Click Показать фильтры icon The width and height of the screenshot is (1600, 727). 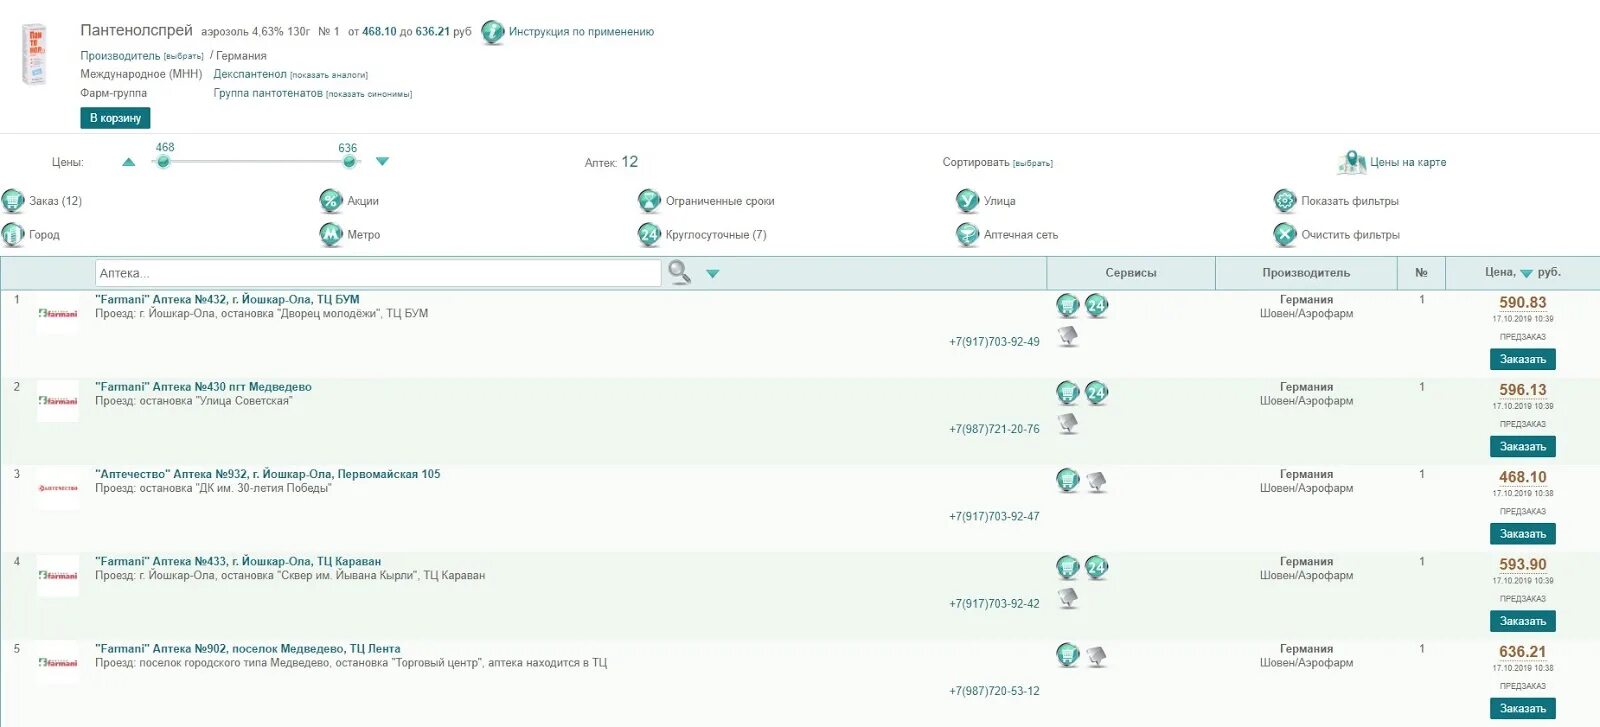pos(1285,201)
